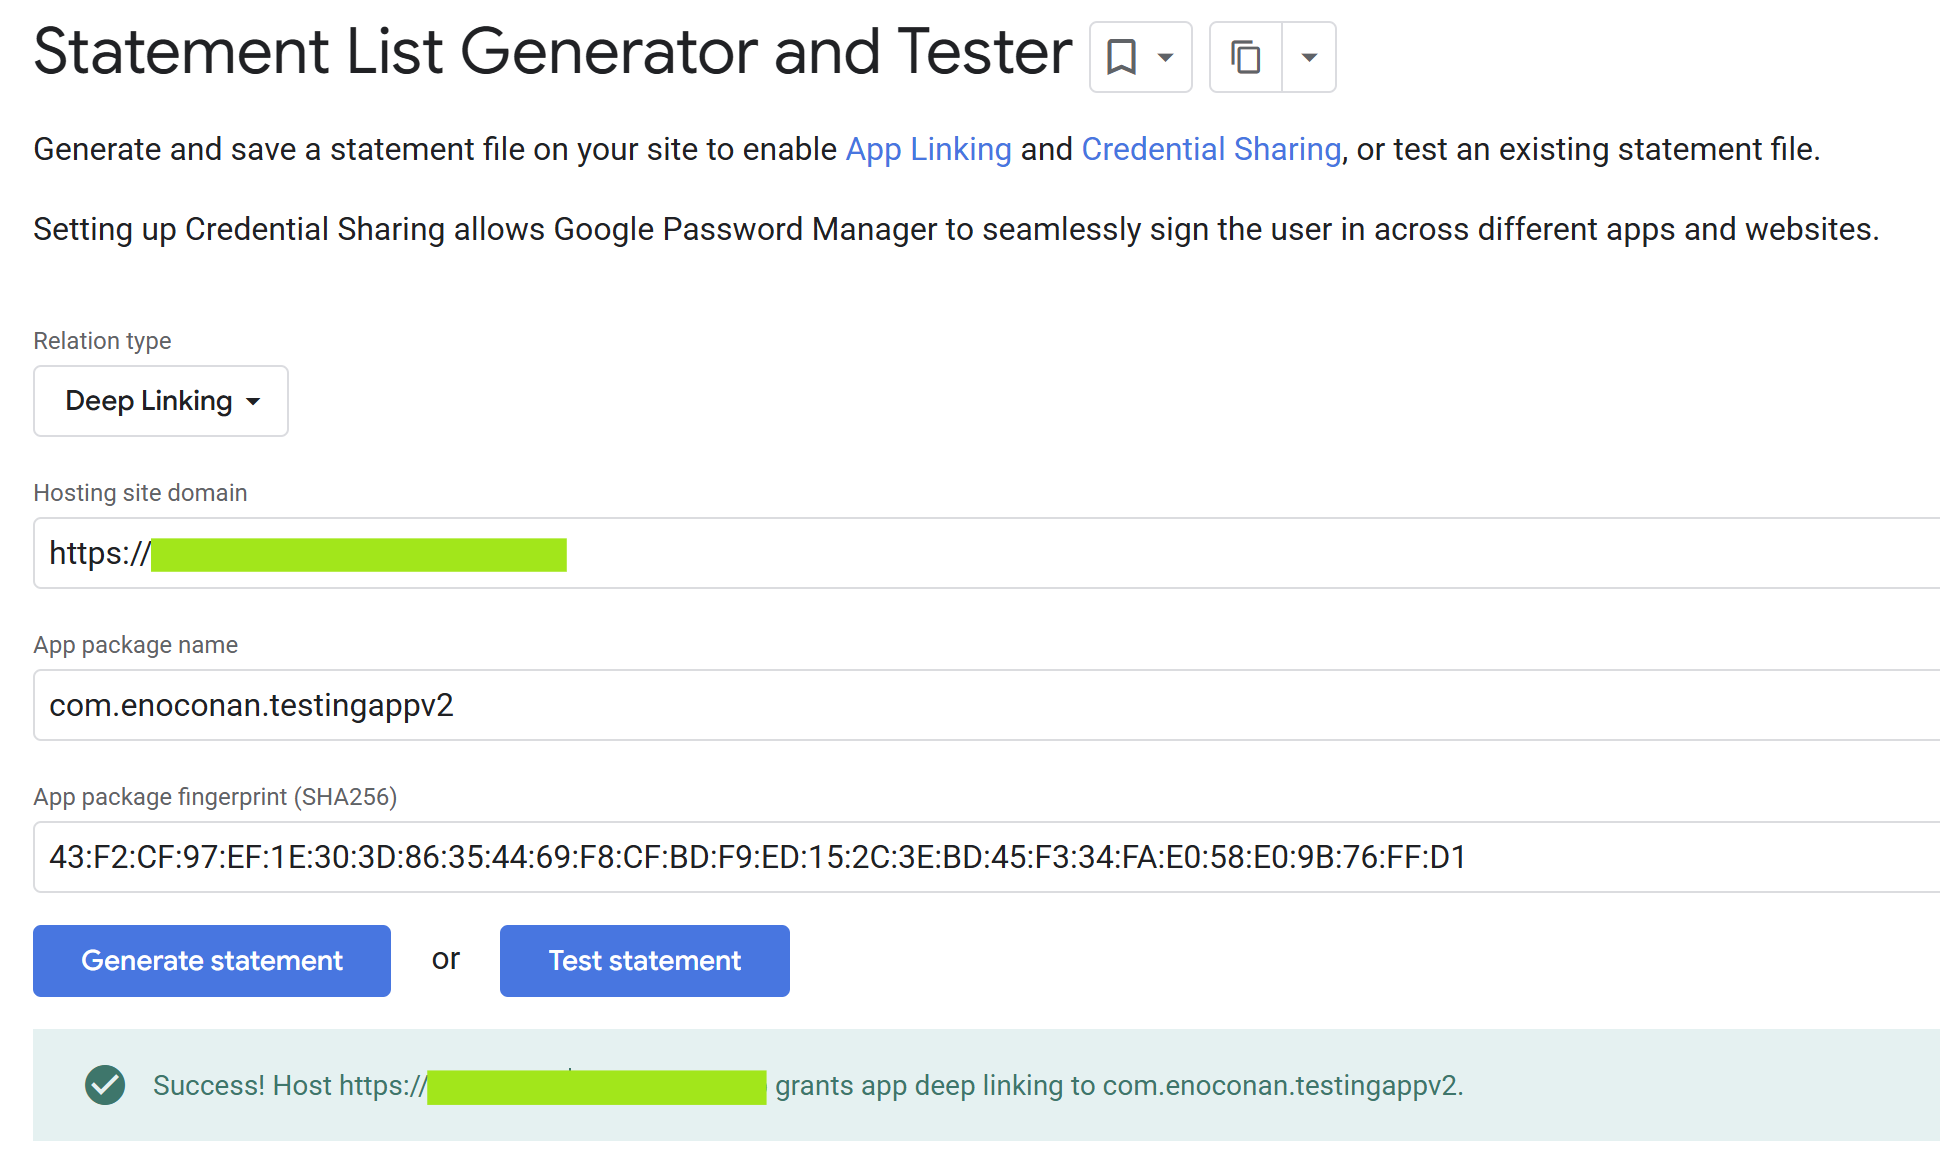Focus the Hosting site domain field

1000,553
